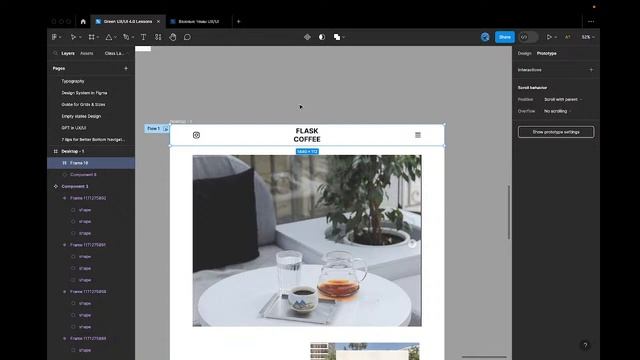
Task: Open the GPT in UX/UI page
Action: pyautogui.click(x=73, y=128)
